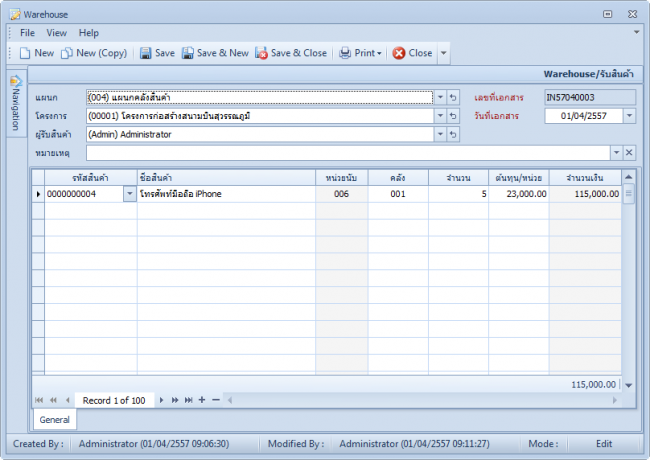Screen dimensions: 650x460
Task: Open the View menu
Action: [x=56, y=33]
